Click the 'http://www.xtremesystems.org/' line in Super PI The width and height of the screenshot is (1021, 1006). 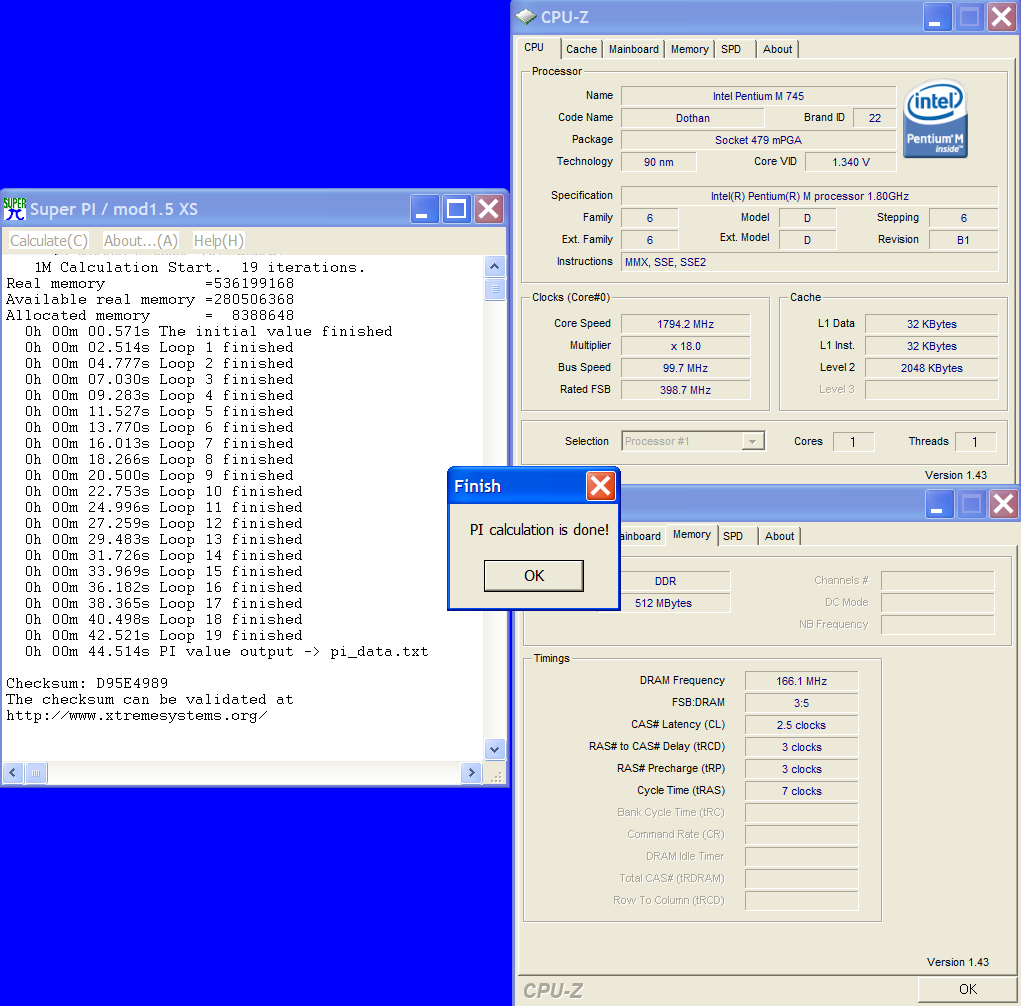[137, 716]
